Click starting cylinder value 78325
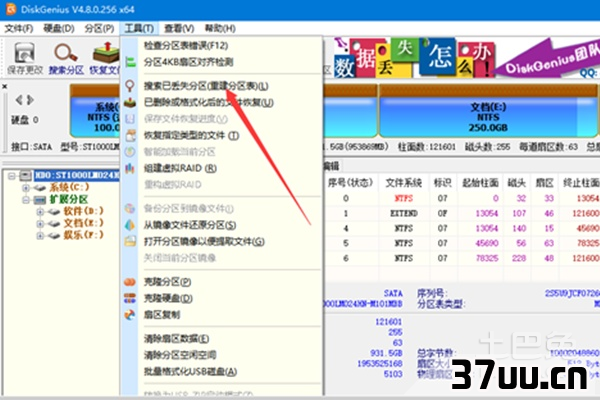Screen dimensions: 600x400 (487, 258)
